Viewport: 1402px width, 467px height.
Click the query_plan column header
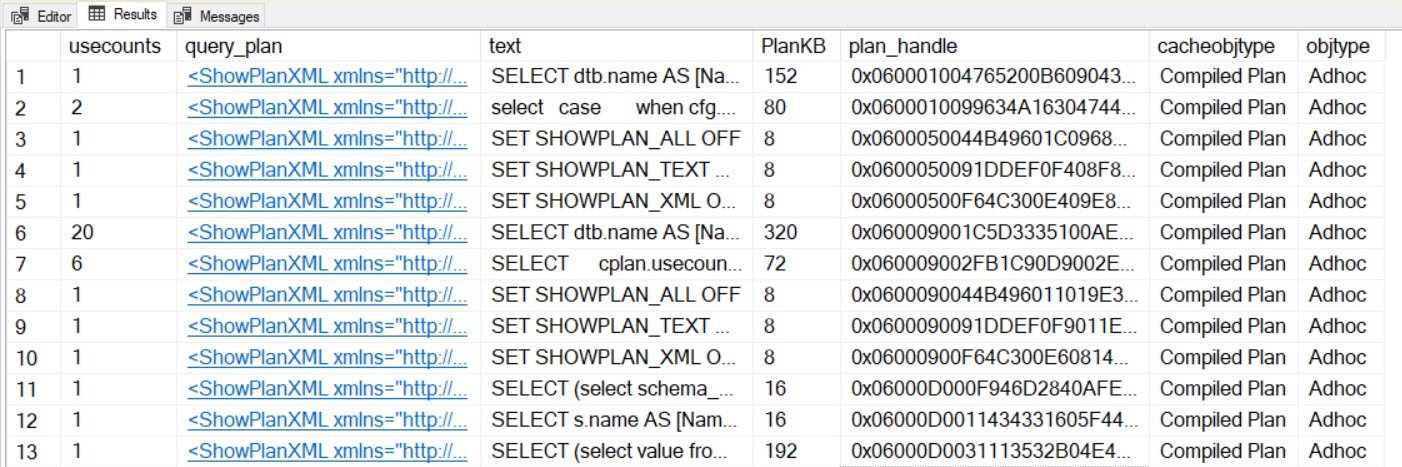click(233, 46)
